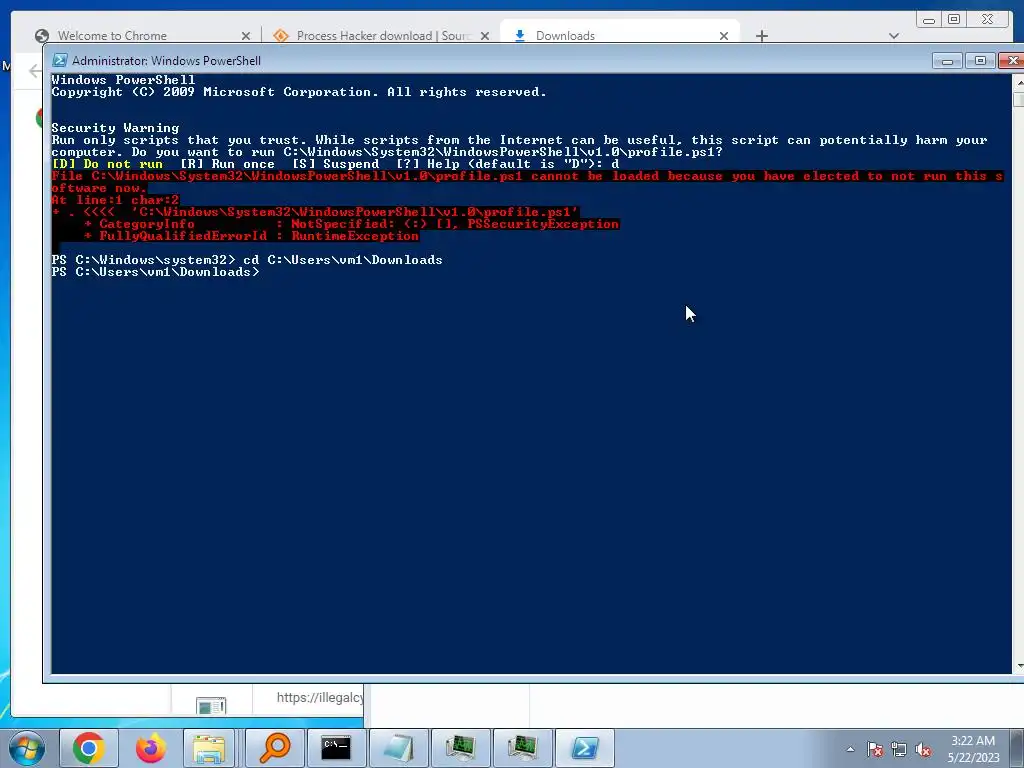Close the Downloads tab

(724, 36)
